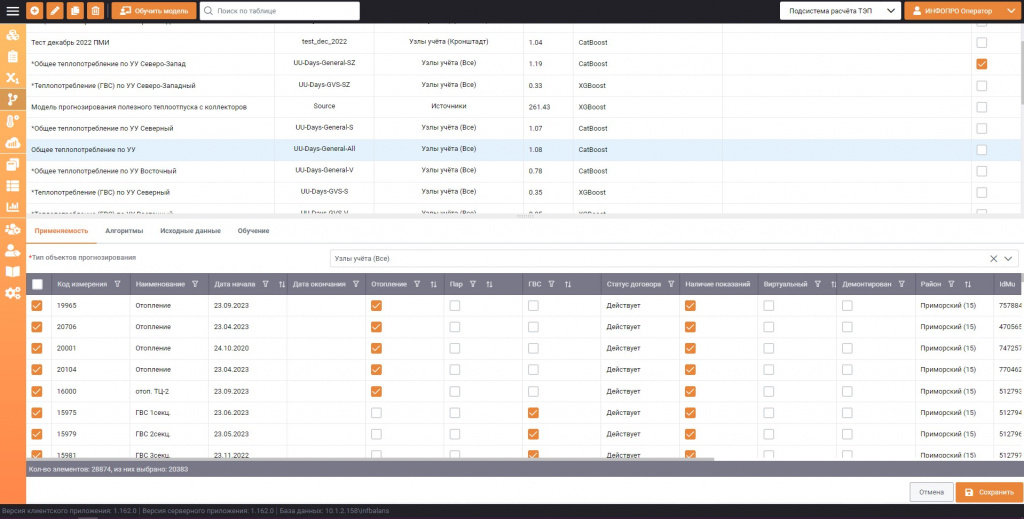Select the *Общее теплопотребление по УУ Восточный row
Screen dimensions: 1024x519
pos(524,171)
